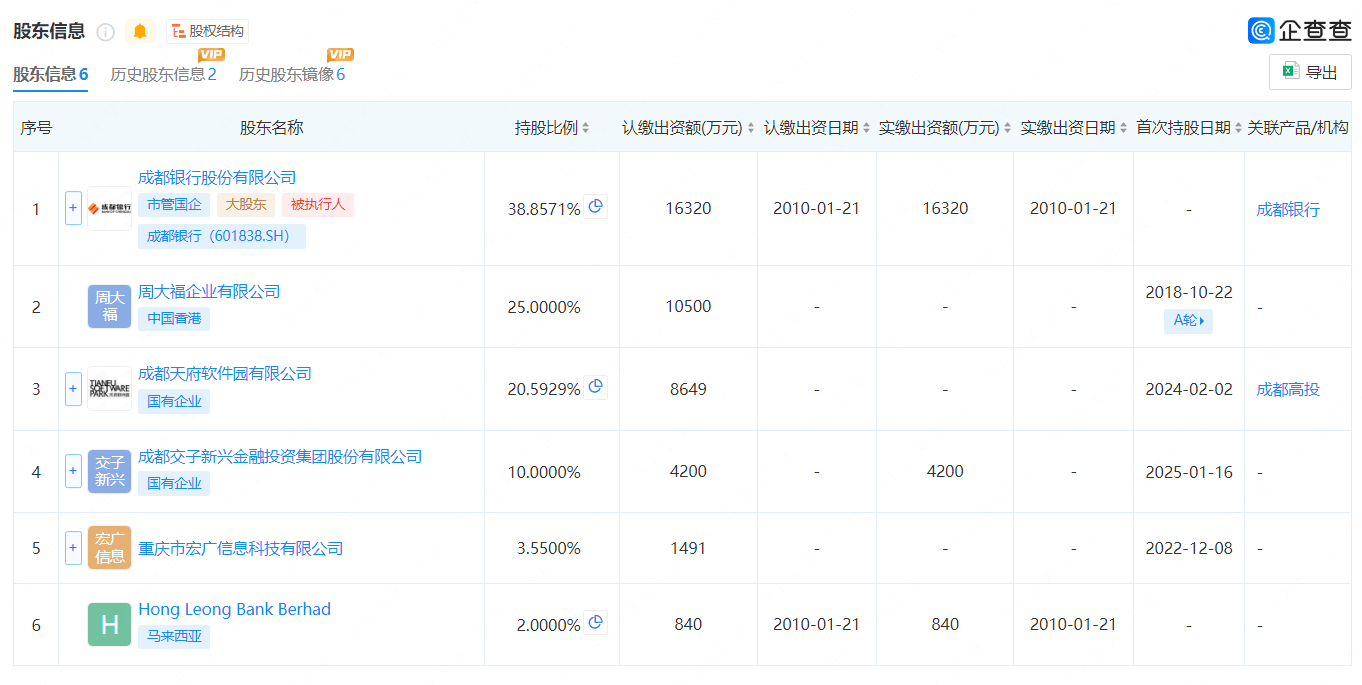Click 被执行人 red tag

[x=318, y=205]
